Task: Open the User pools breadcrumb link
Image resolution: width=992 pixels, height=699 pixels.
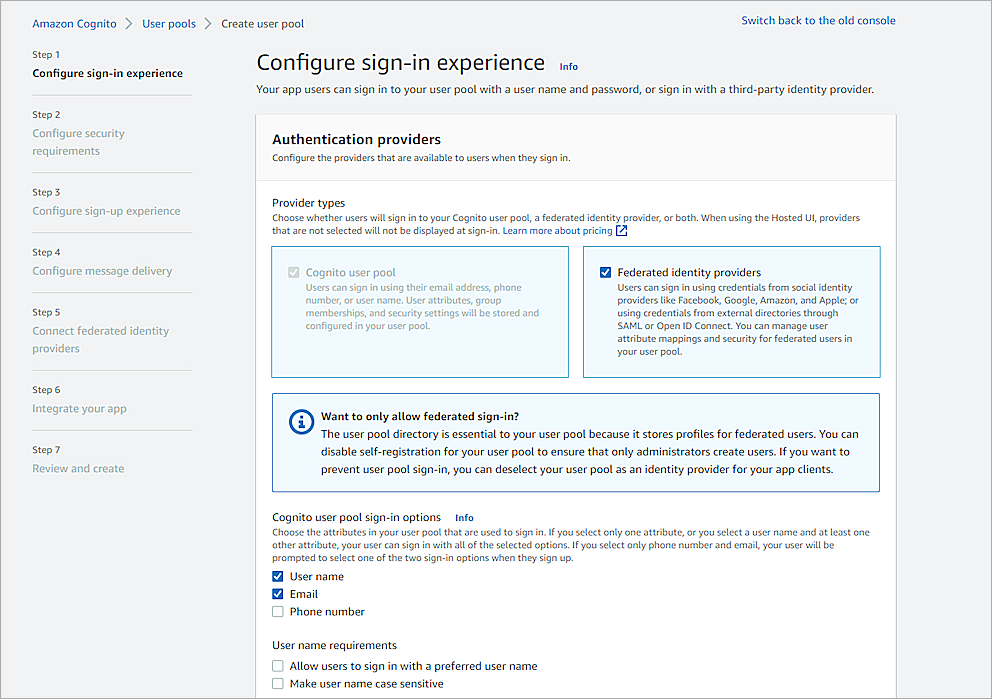Action: tap(168, 23)
